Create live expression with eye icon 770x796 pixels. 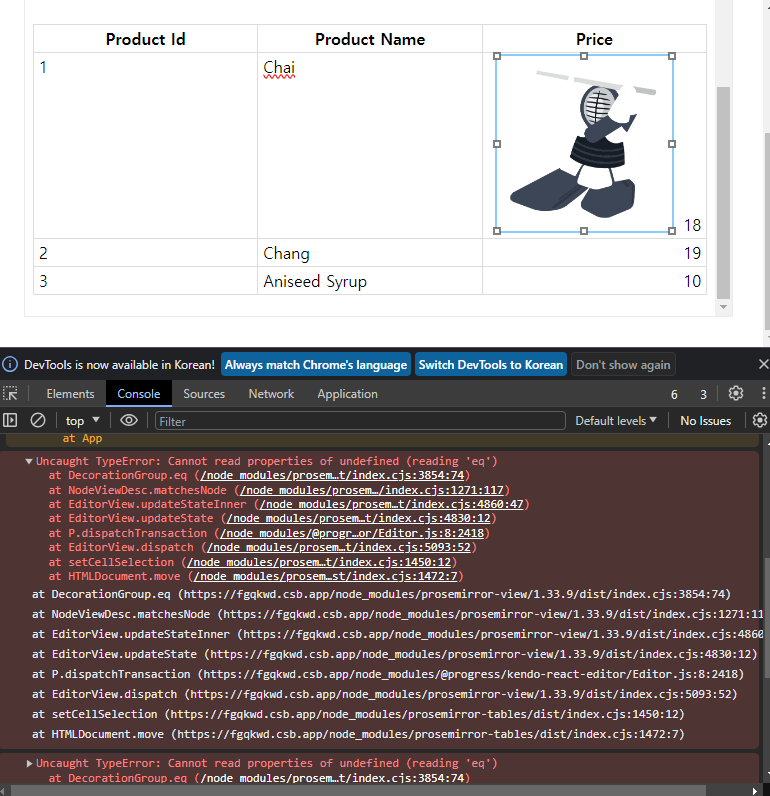[x=128, y=421]
